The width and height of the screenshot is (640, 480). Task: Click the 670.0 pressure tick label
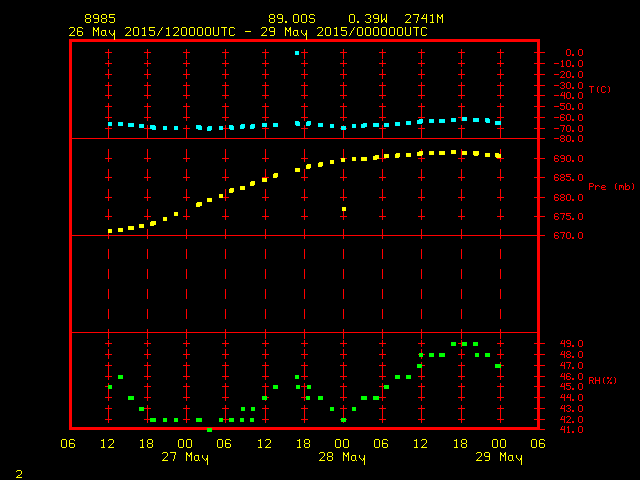pos(569,236)
